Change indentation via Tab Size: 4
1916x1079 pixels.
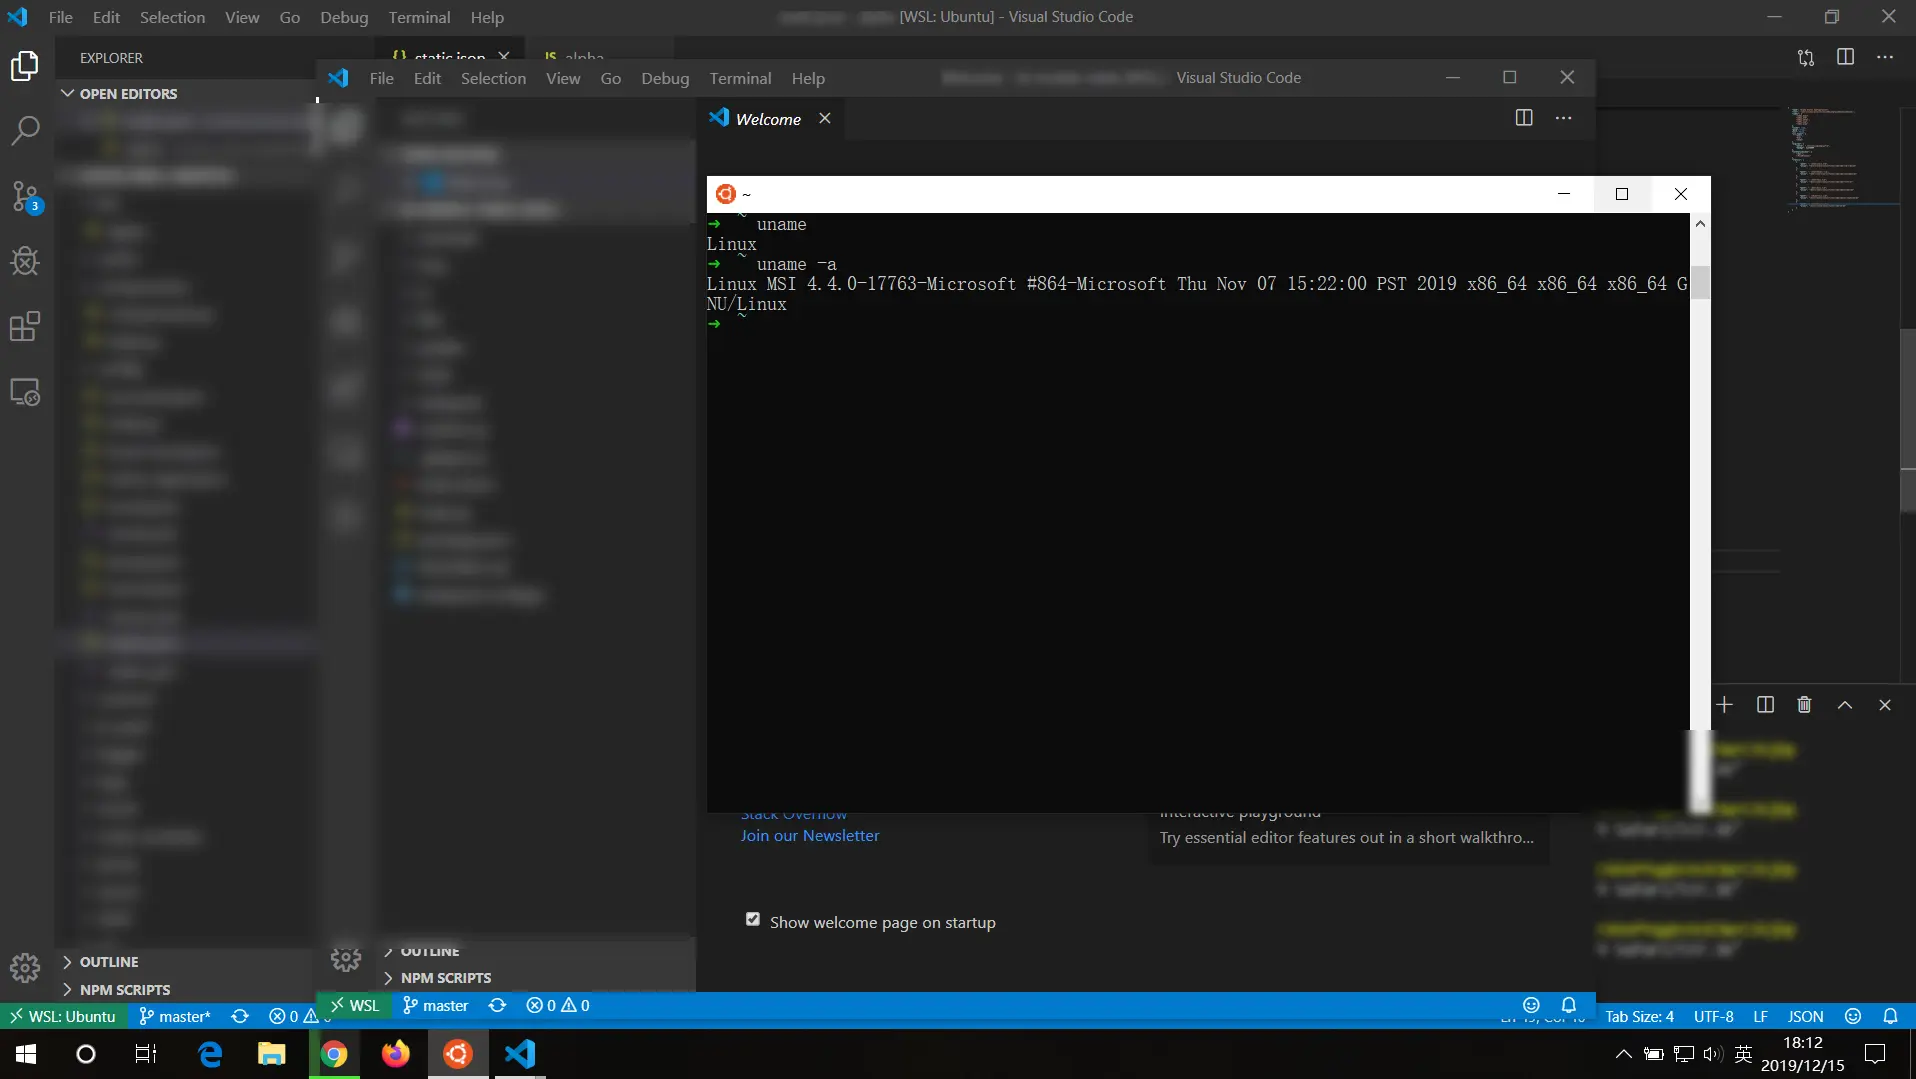tap(1639, 1017)
